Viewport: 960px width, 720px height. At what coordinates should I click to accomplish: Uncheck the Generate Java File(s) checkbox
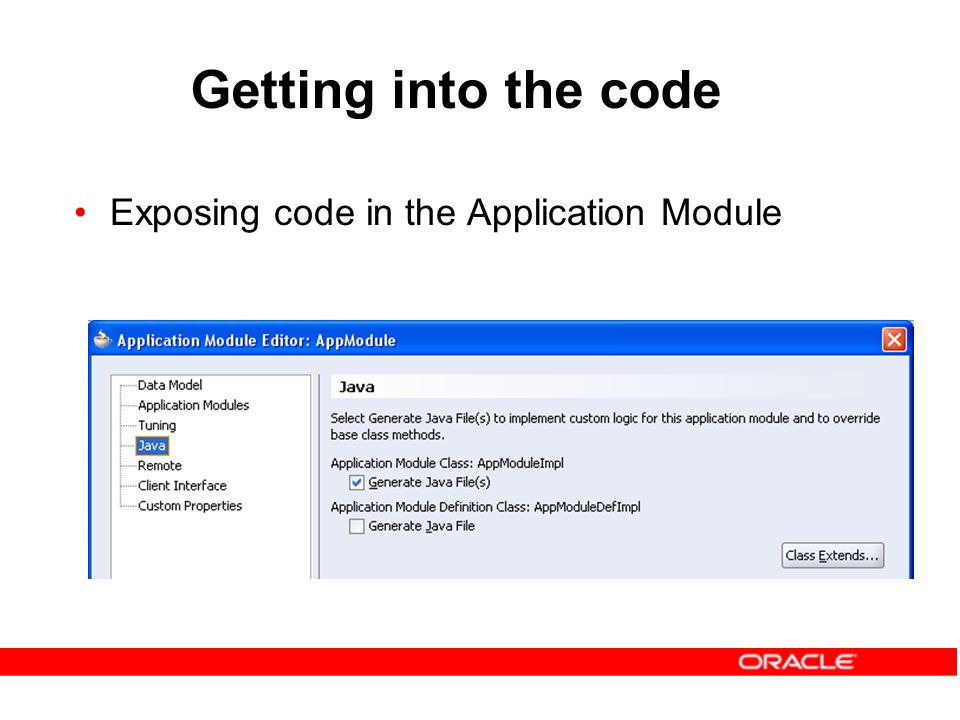click(356, 482)
